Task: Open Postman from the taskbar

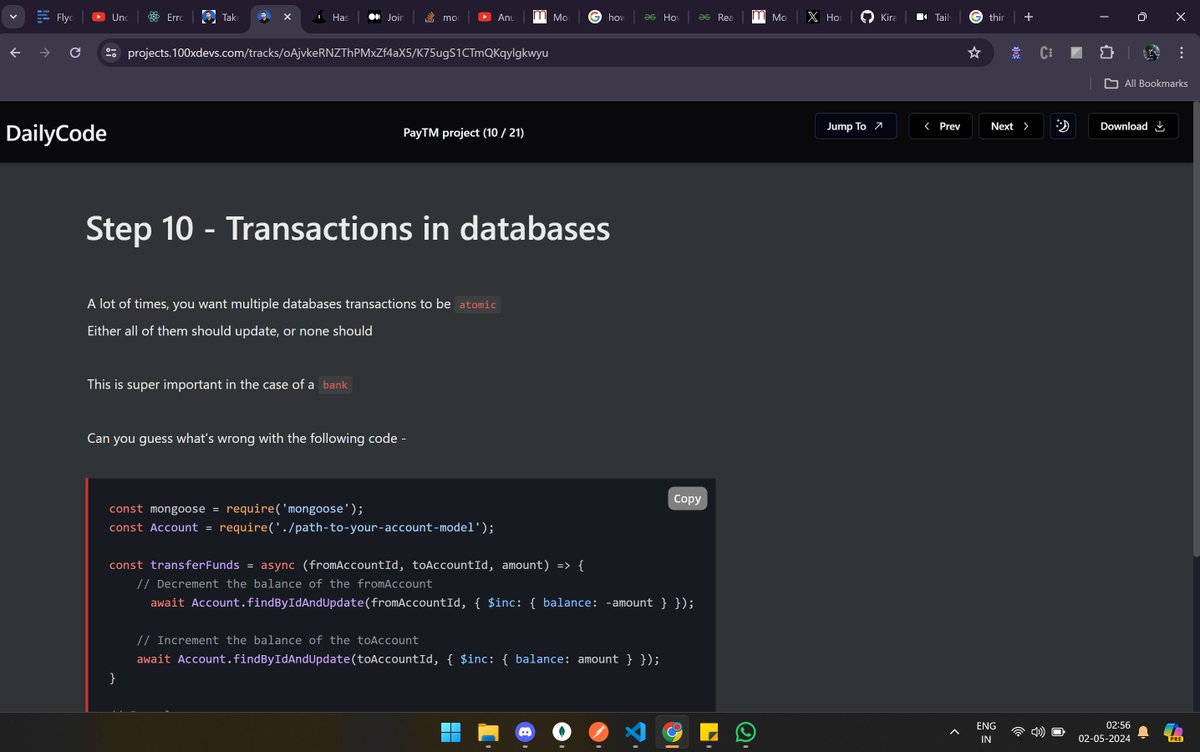Action: tap(598, 732)
